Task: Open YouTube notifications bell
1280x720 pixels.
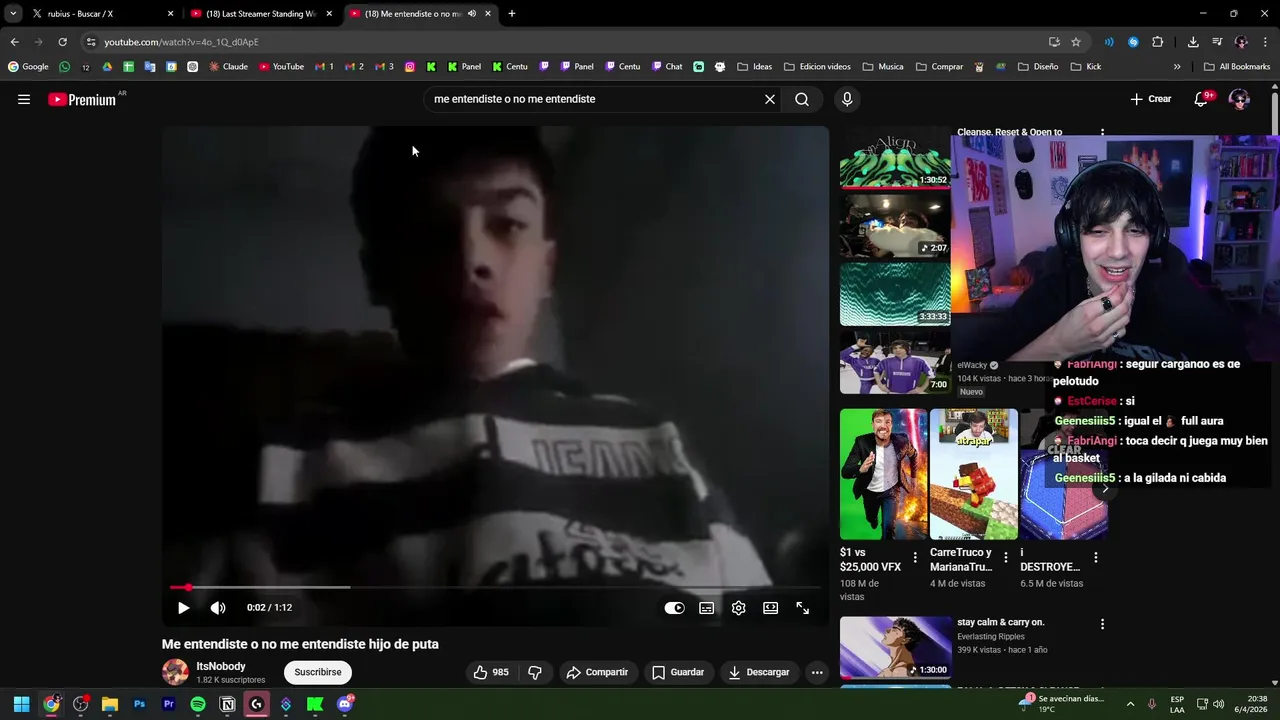Action: 1203,99
